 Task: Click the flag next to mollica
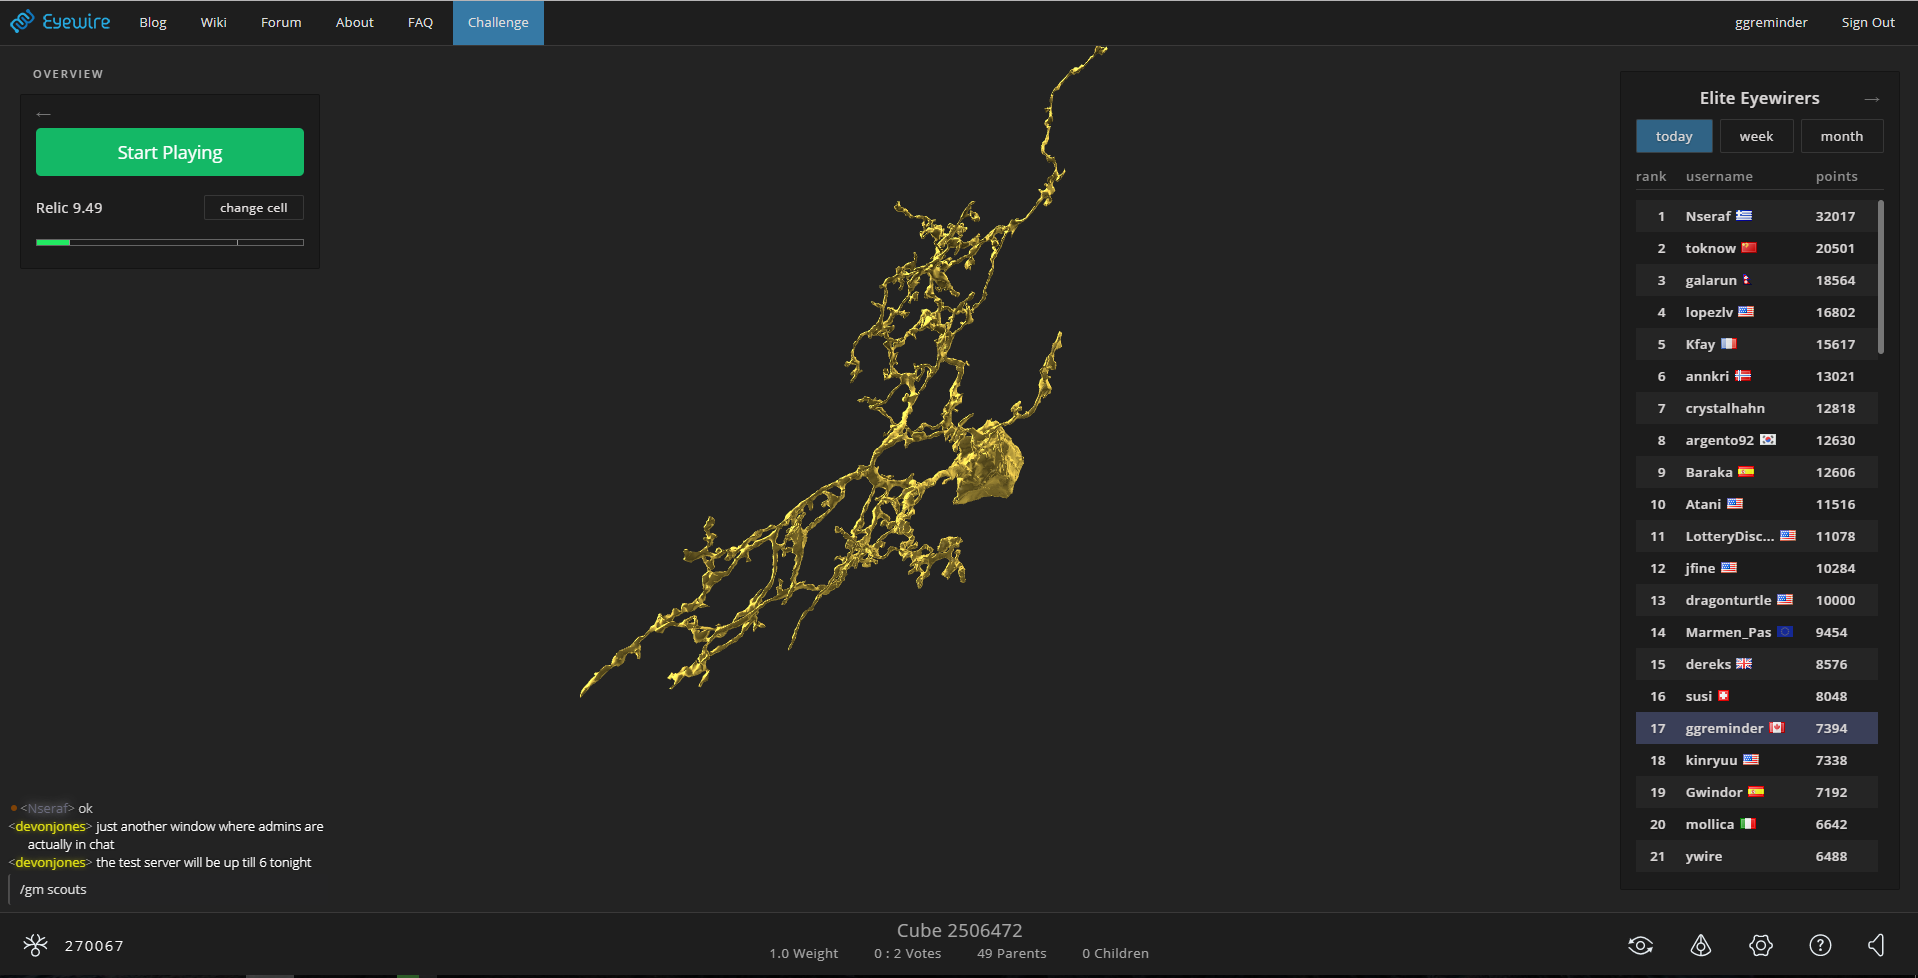1748,824
